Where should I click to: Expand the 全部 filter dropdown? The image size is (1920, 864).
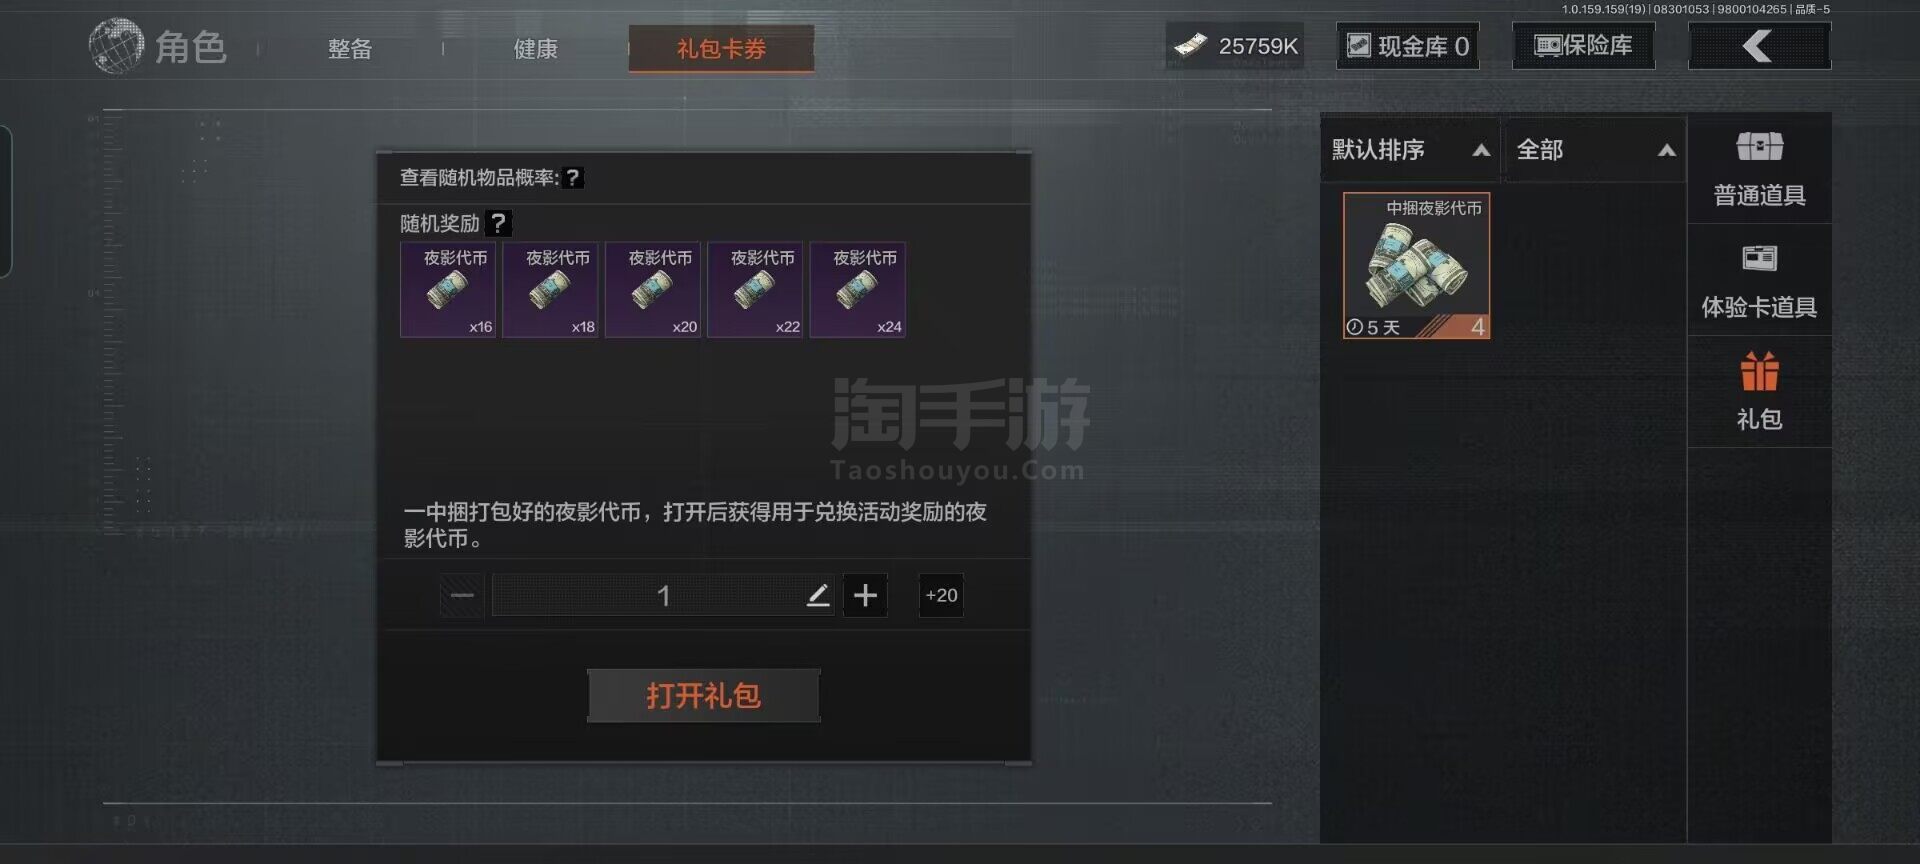click(1595, 150)
